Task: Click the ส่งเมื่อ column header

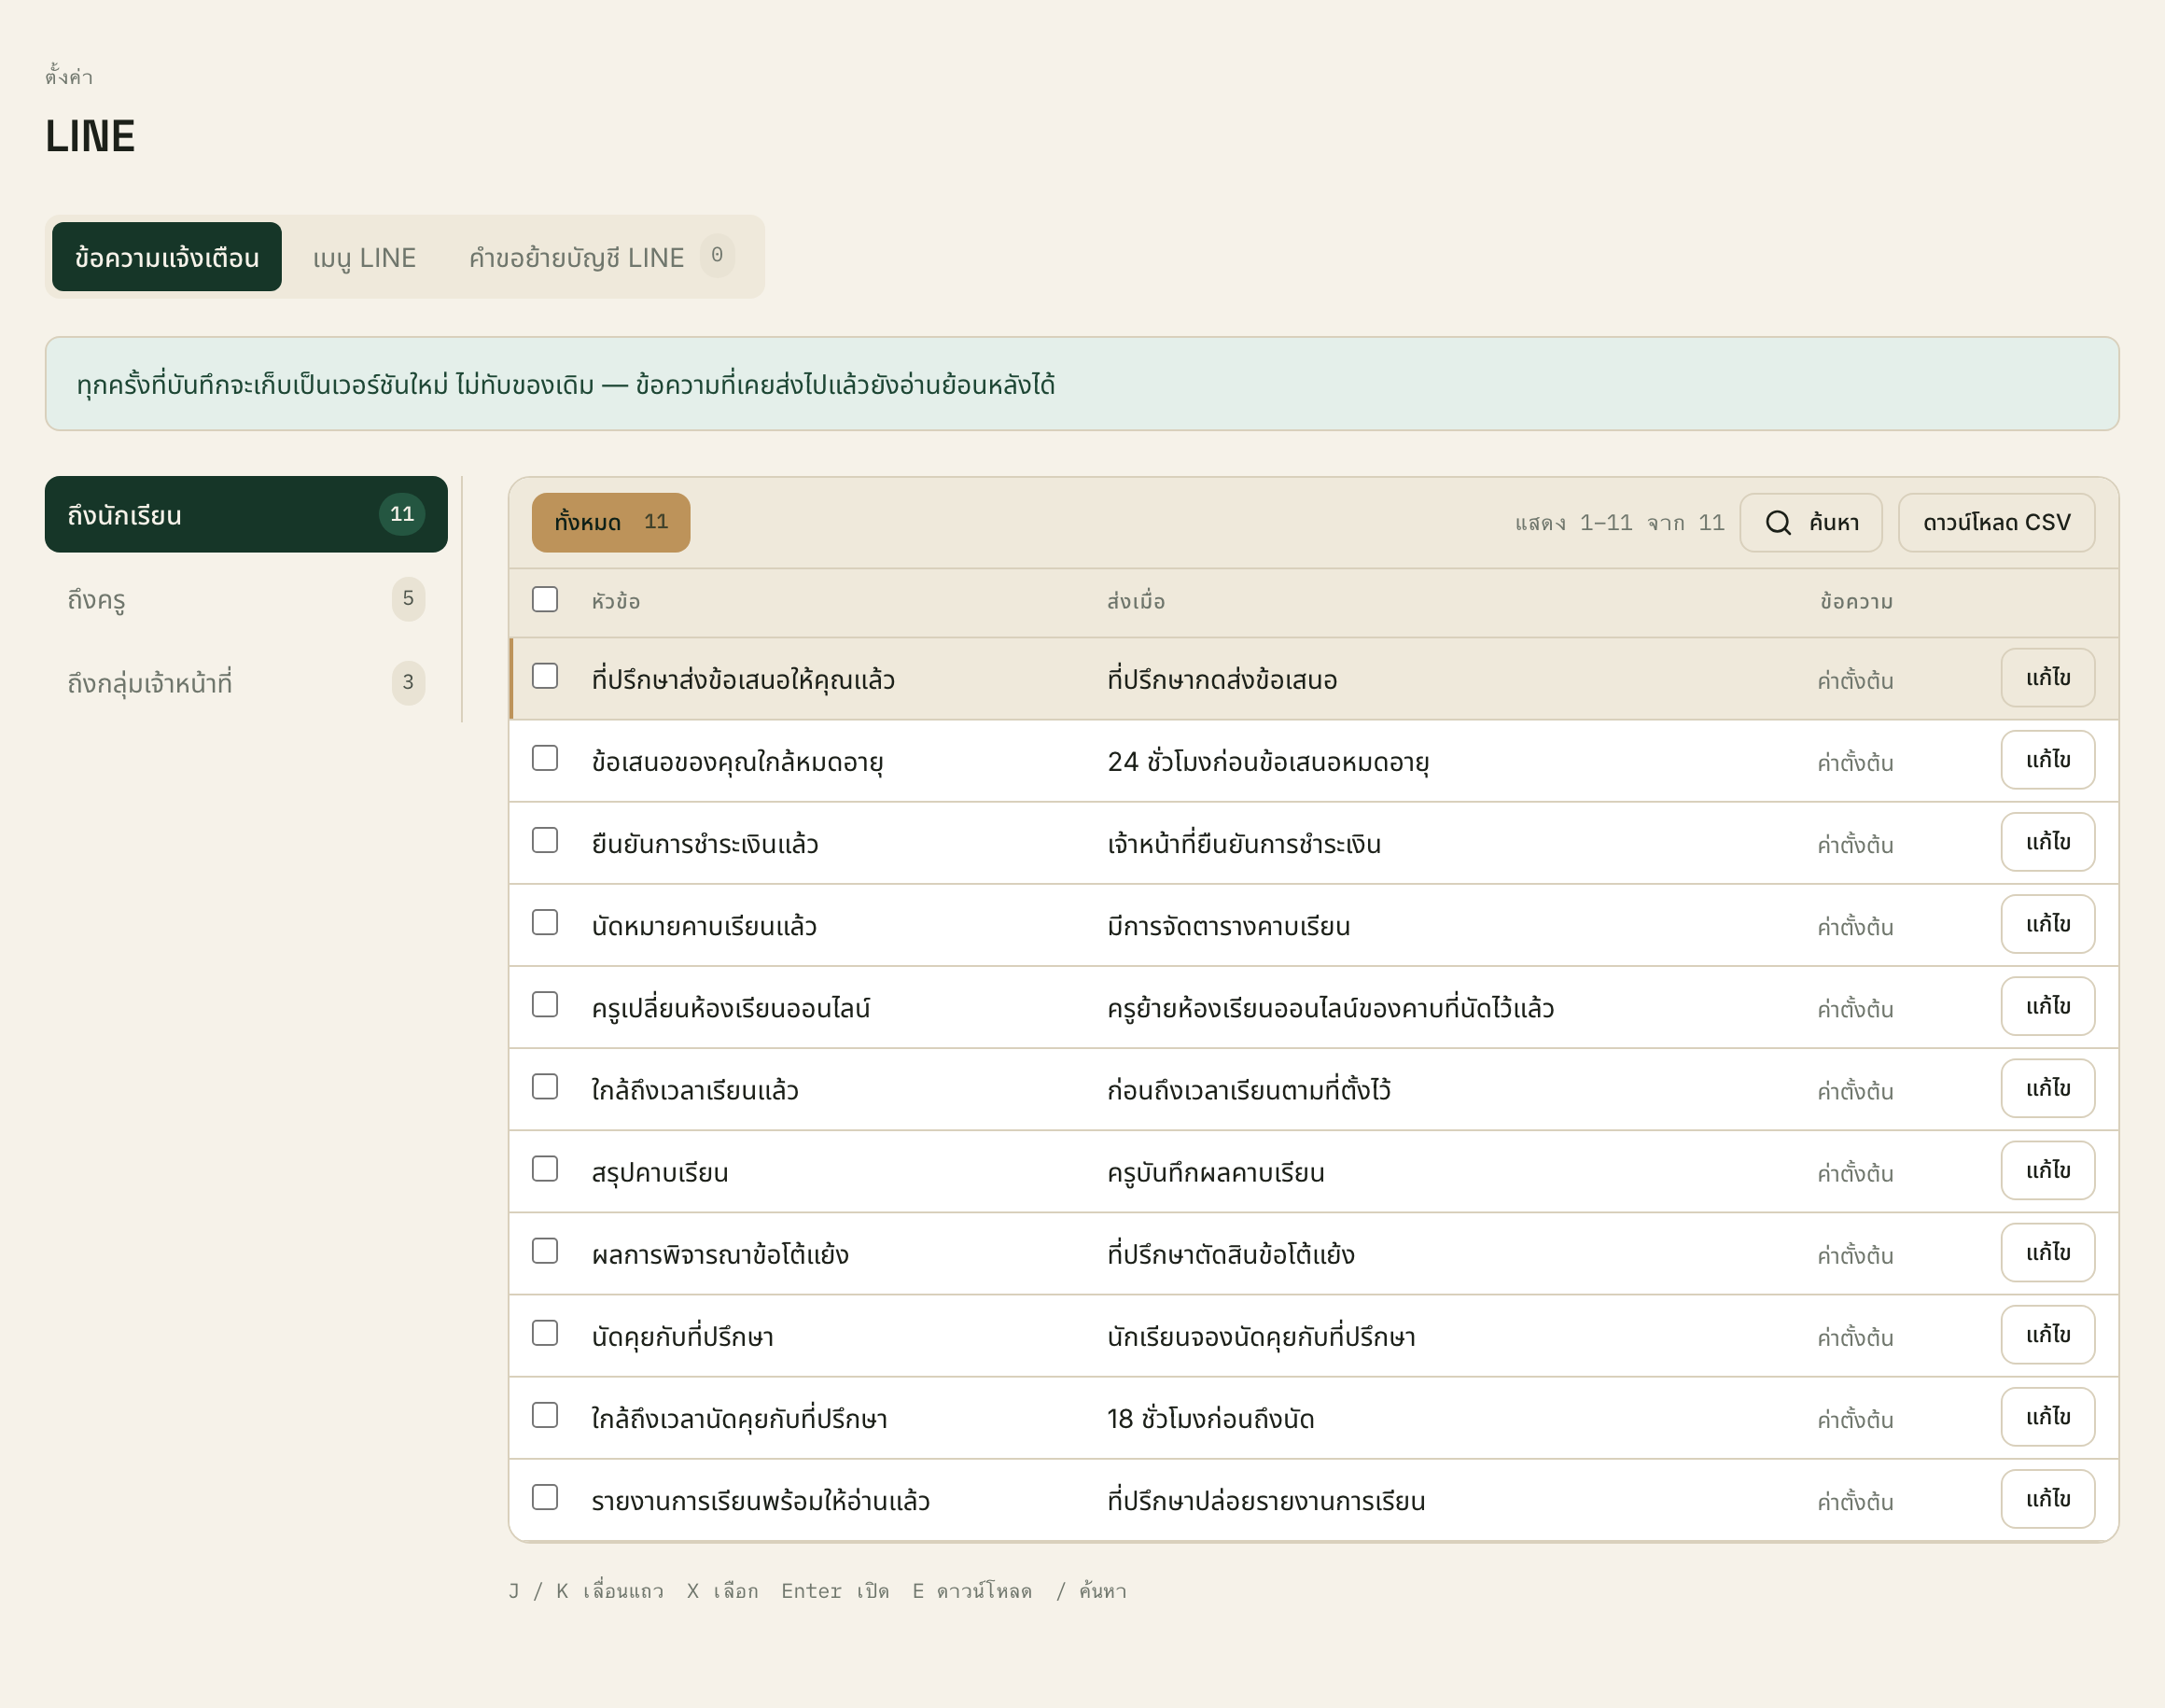Action: [1136, 601]
